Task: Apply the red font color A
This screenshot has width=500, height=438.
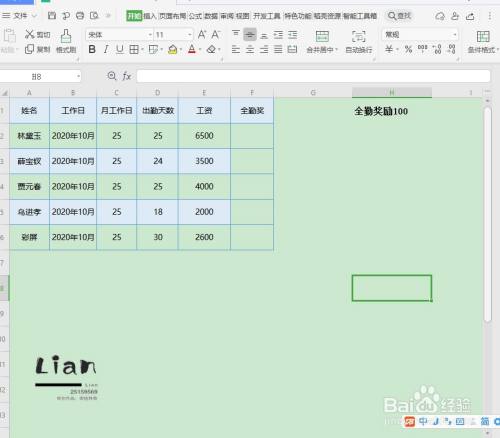Action: coord(192,49)
